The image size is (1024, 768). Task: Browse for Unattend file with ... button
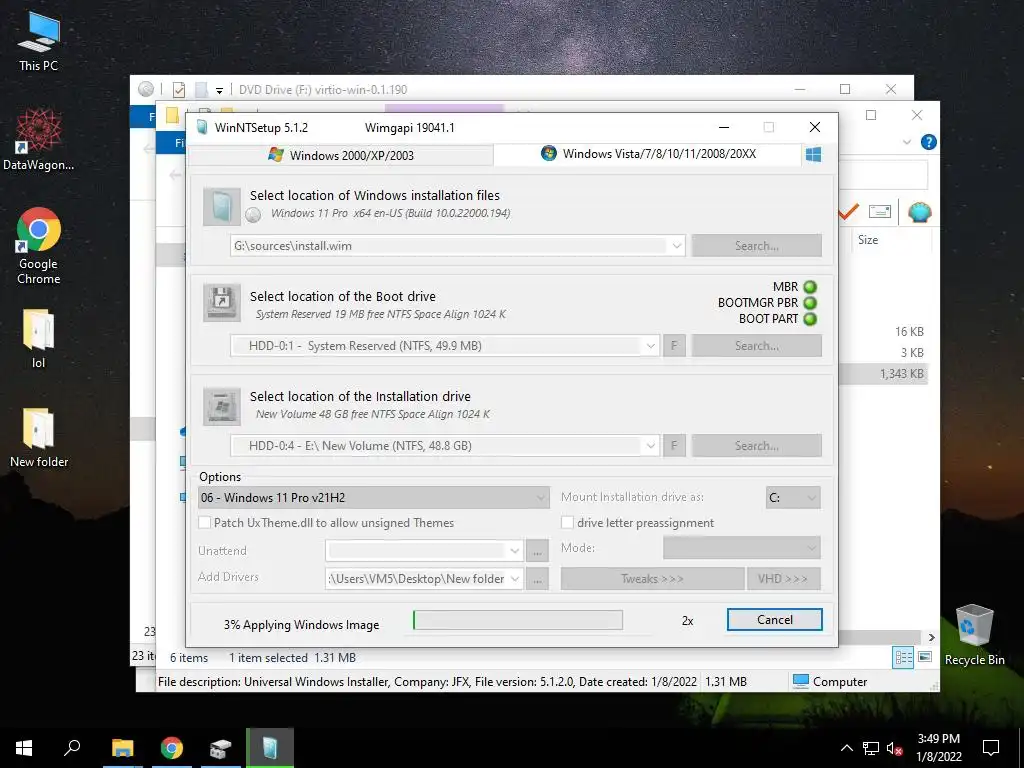coord(537,551)
